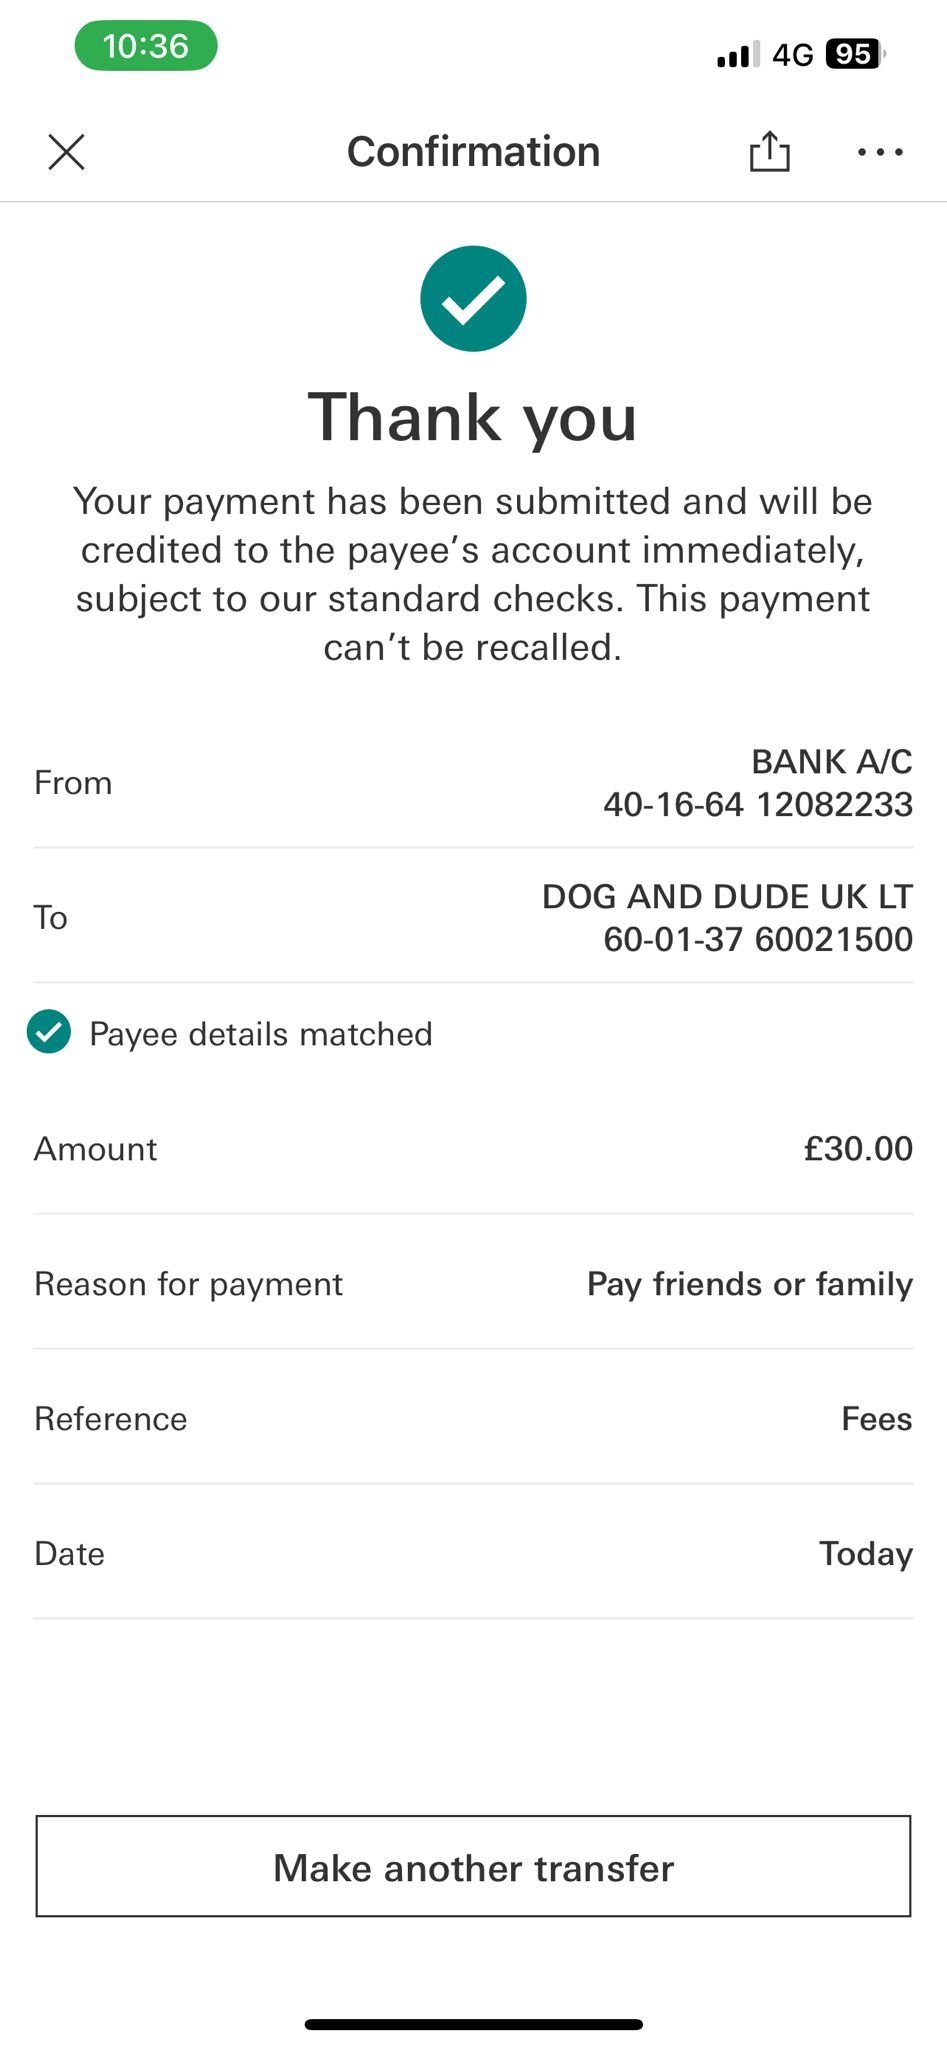The image size is (947, 2048).
Task: Tap the home indicator bar
Action: pyautogui.click(x=473, y=2024)
